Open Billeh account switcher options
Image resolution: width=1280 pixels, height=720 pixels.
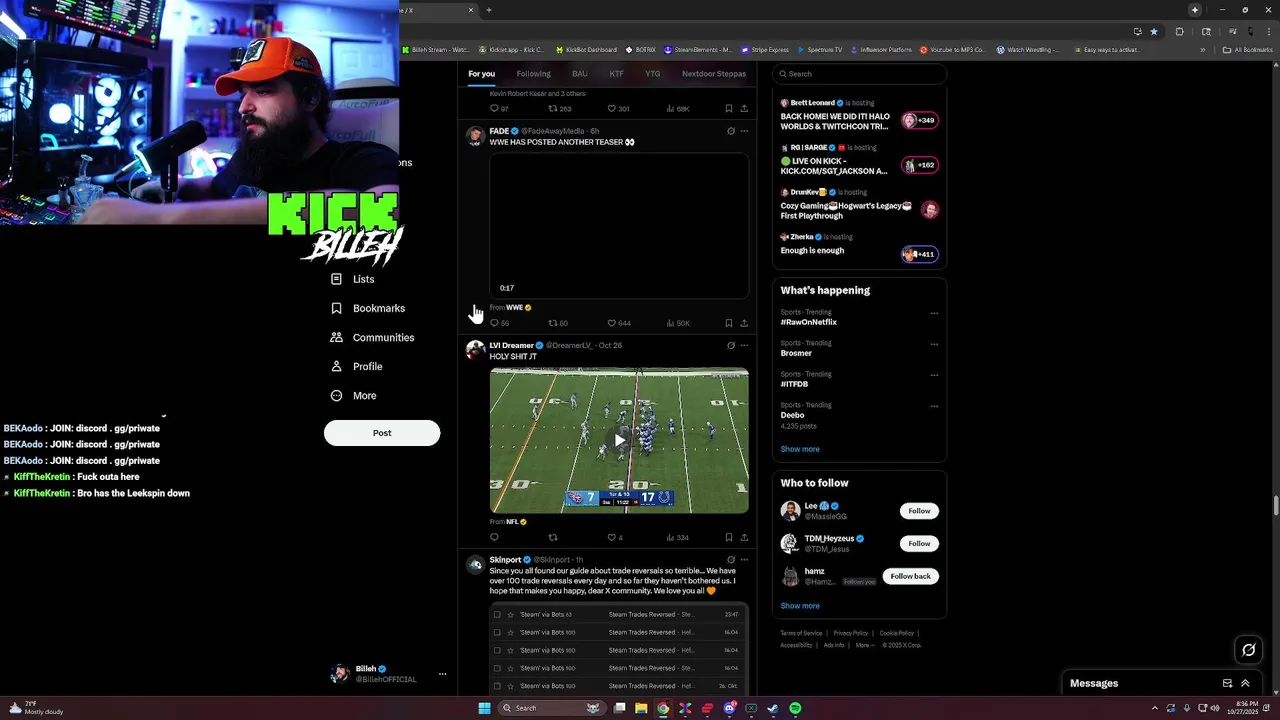442,674
